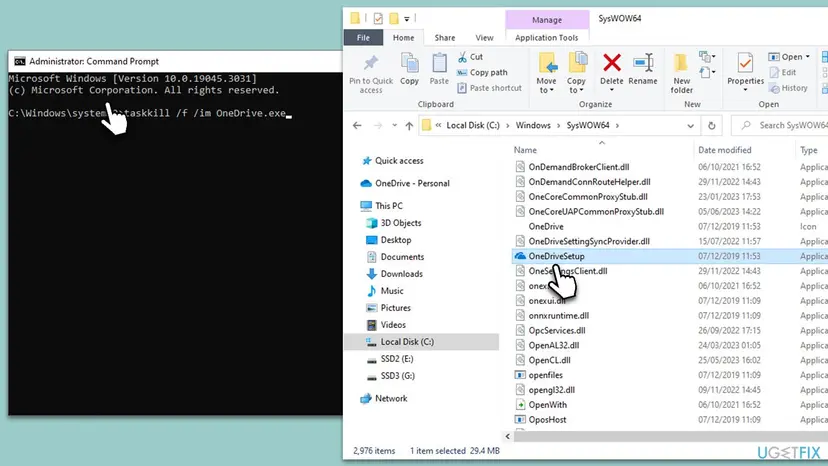828x466 pixels.
Task: Open the File menu tab
Action: pyautogui.click(x=363, y=38)
